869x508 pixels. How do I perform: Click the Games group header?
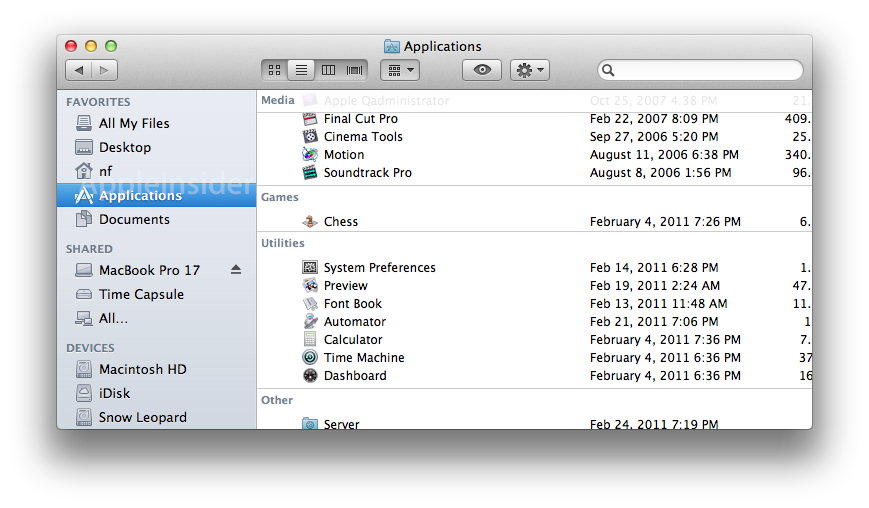pos(280,197)
